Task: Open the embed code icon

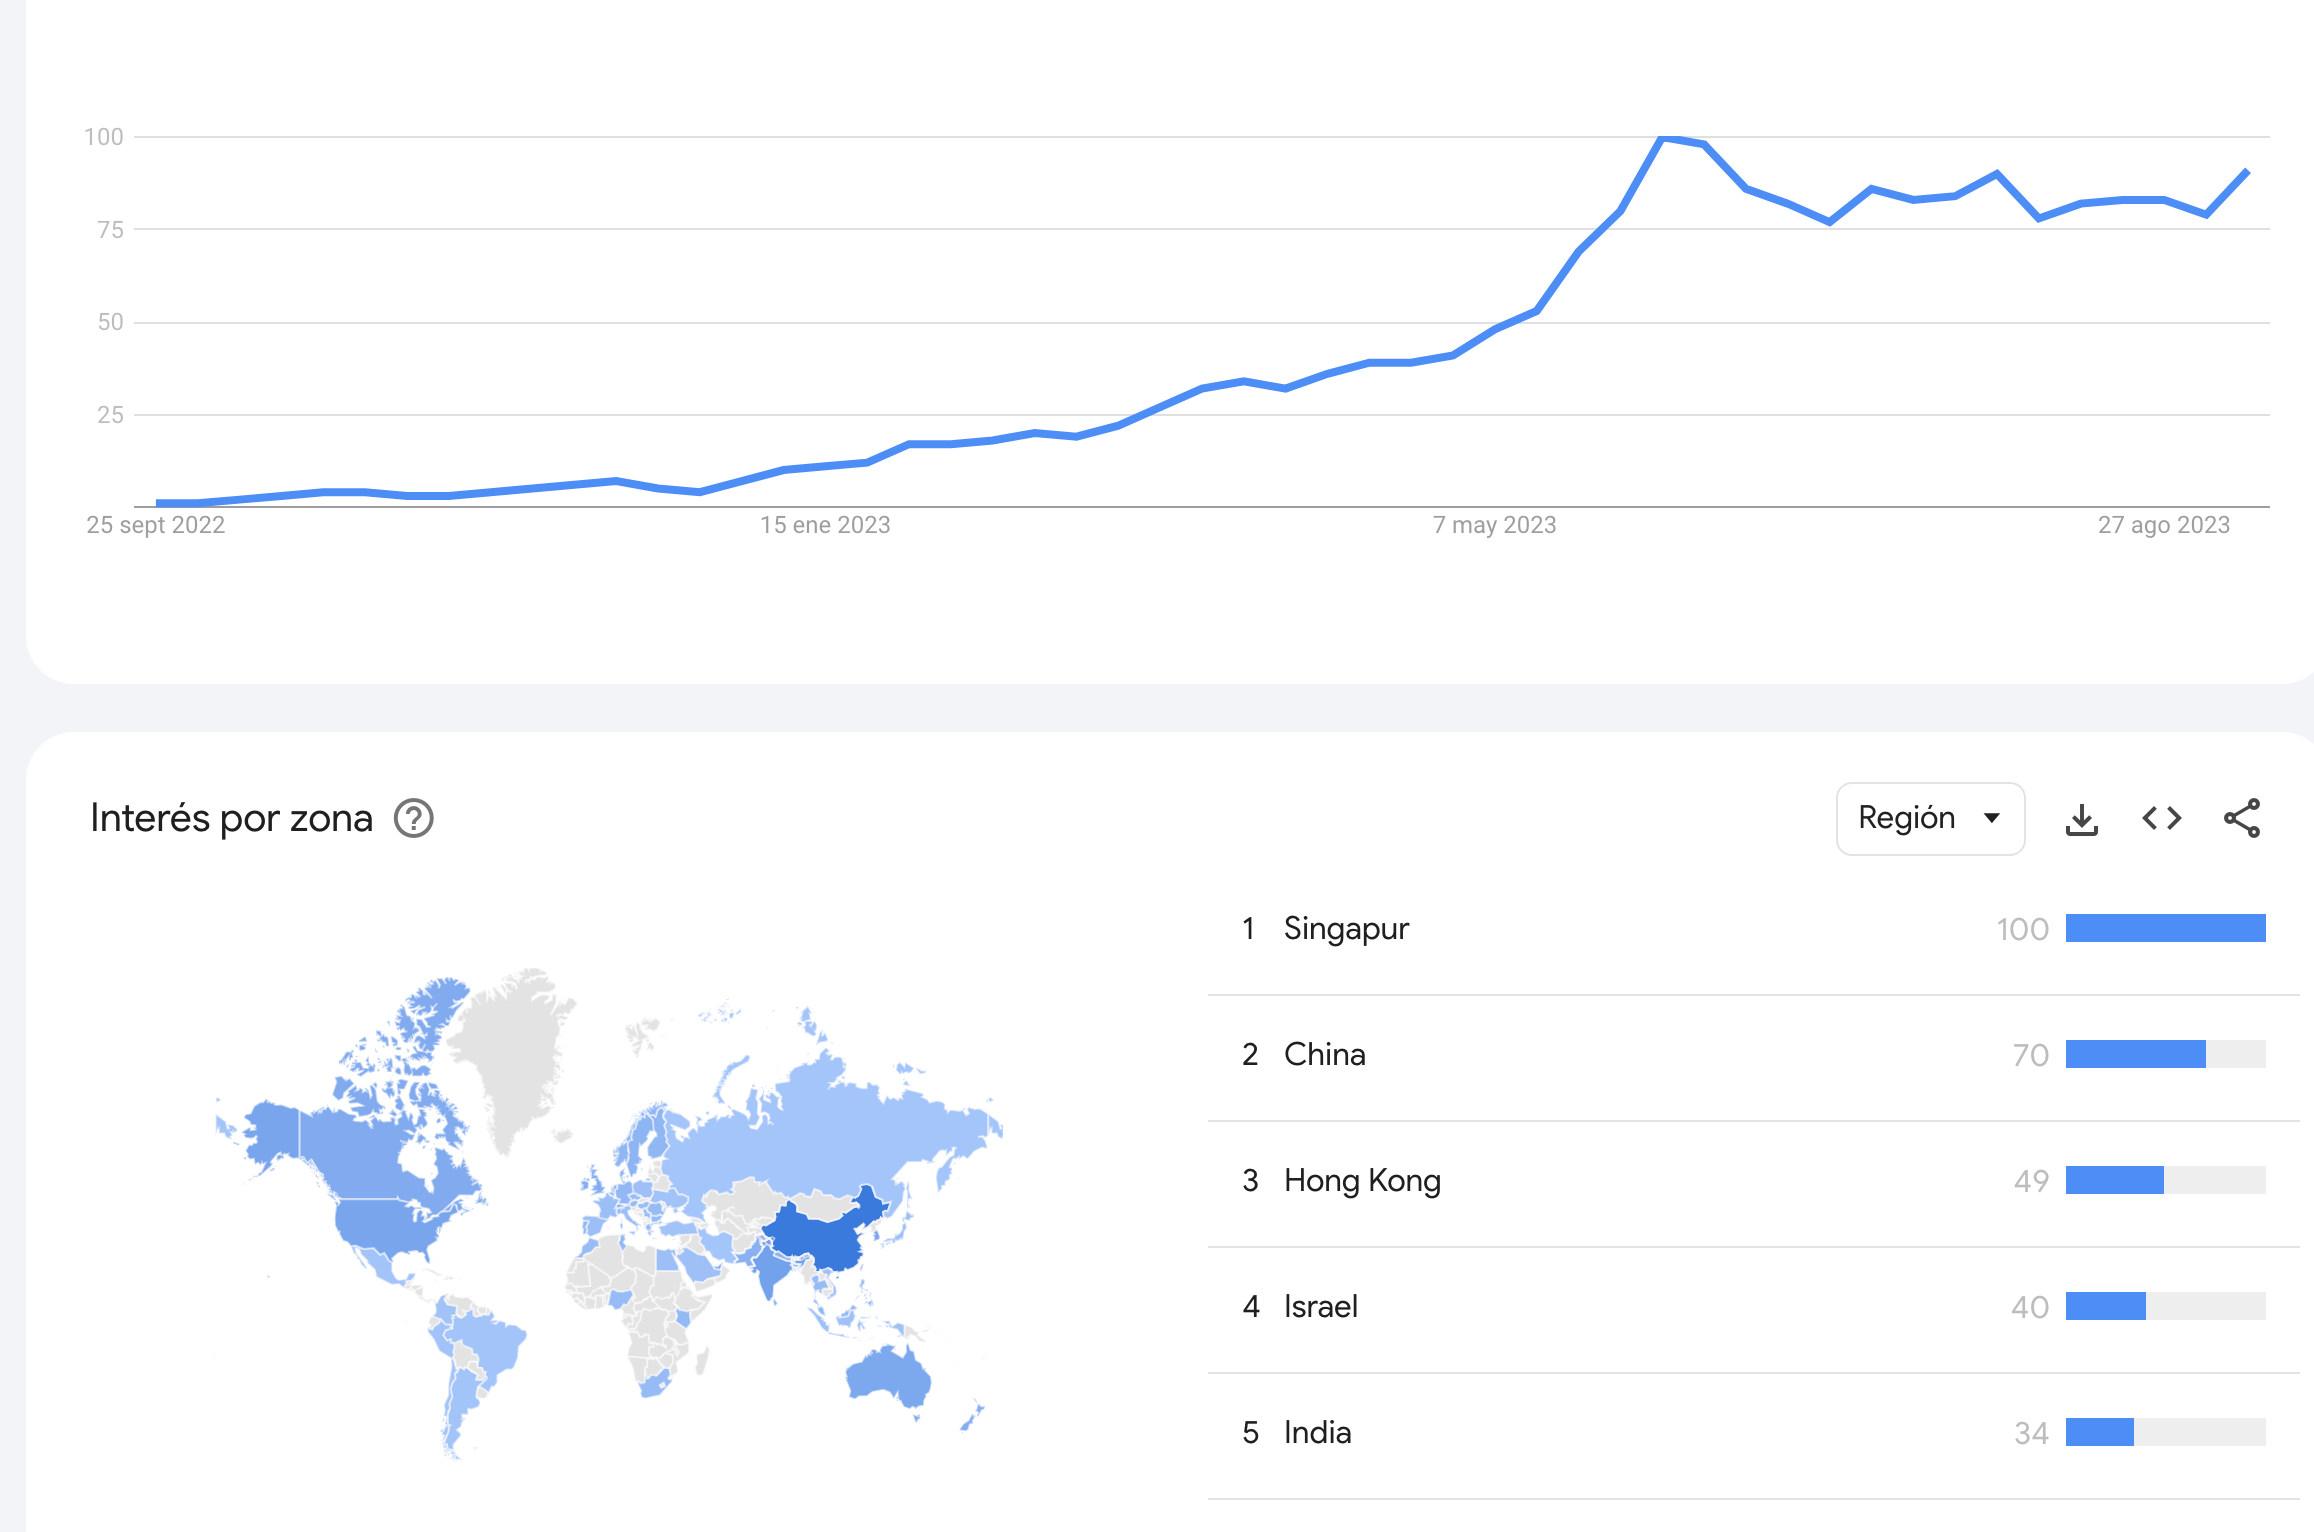Action: (2161, 819)
